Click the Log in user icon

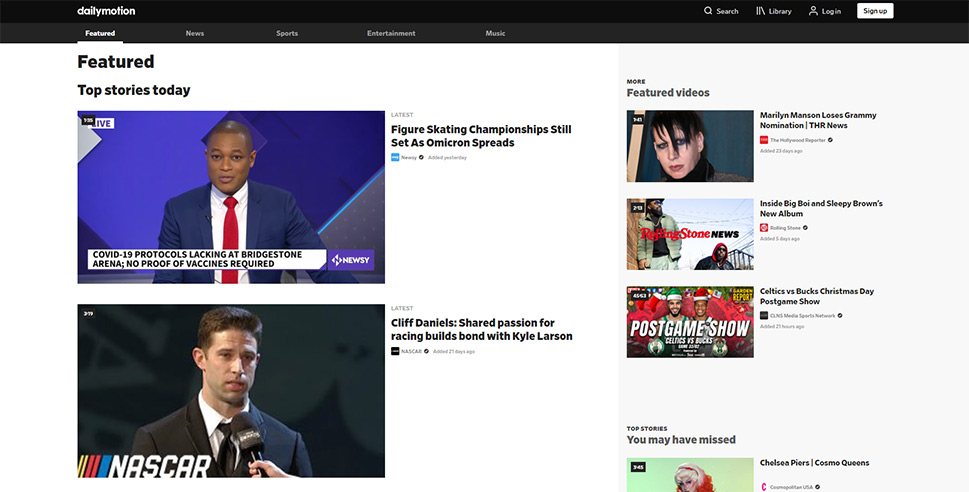pyautogui.click(x=813, y=11)
